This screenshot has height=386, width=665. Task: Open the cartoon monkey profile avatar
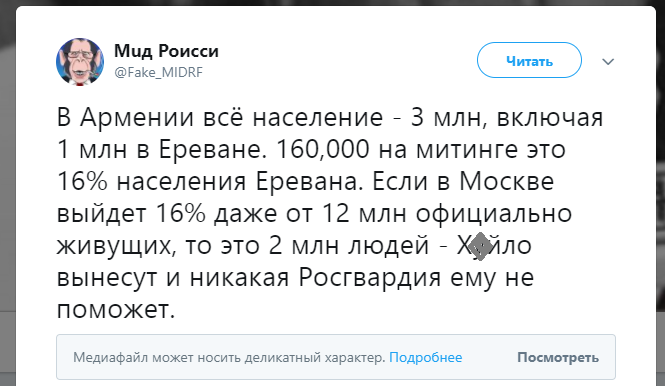pyautogui.click(x=80, y=62)
